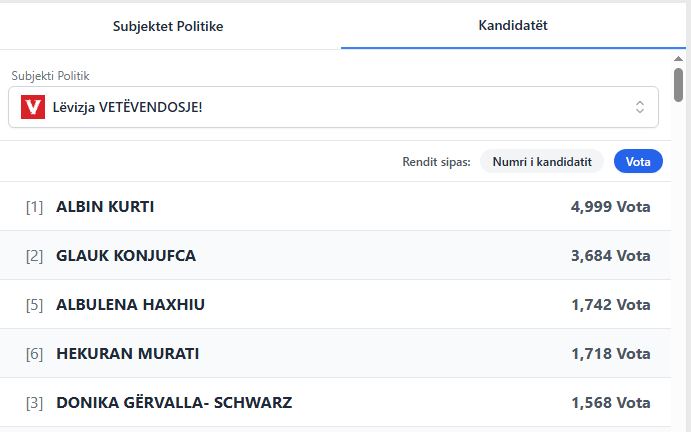The width and height of the screenshot is (691, 432).
Task: Click candidate number [5] label
Action: click(35, 305)
